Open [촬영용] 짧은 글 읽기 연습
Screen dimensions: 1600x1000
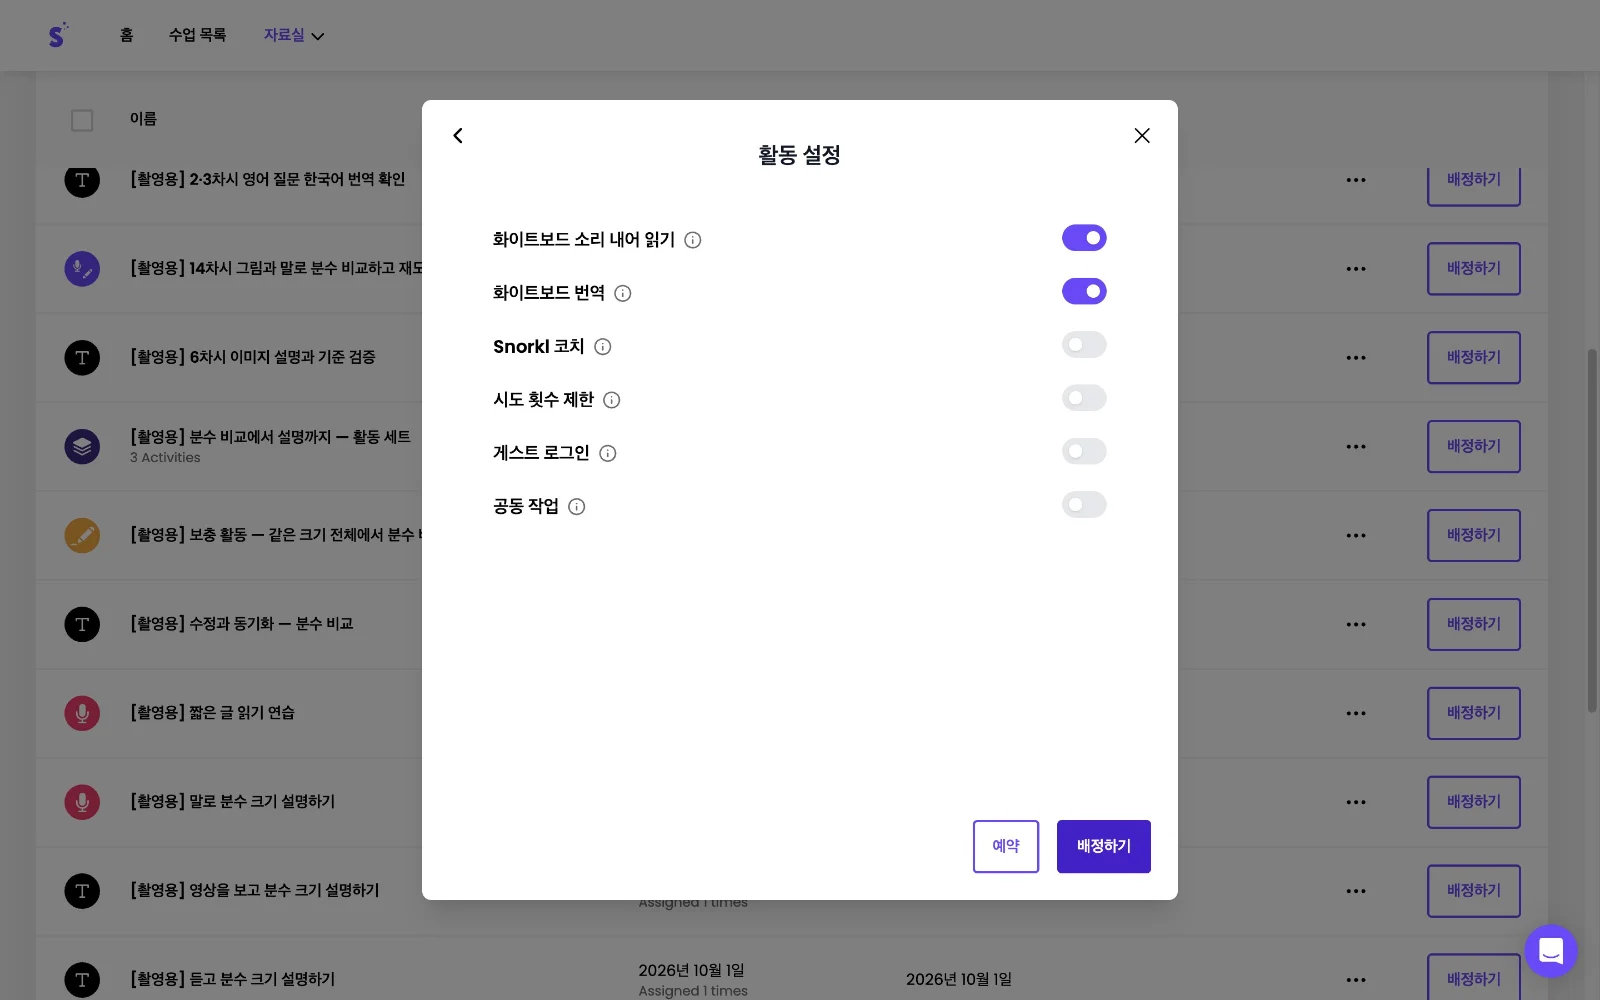212,713
